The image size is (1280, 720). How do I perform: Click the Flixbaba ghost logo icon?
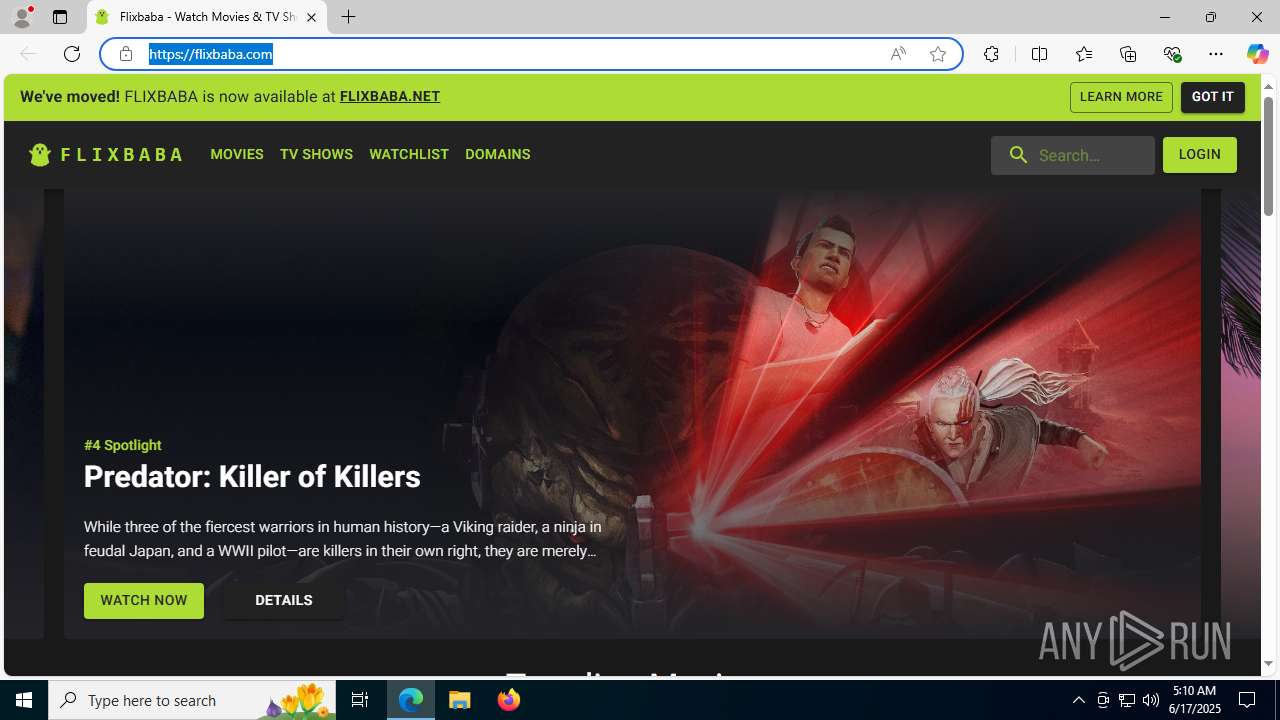(40, 154)
